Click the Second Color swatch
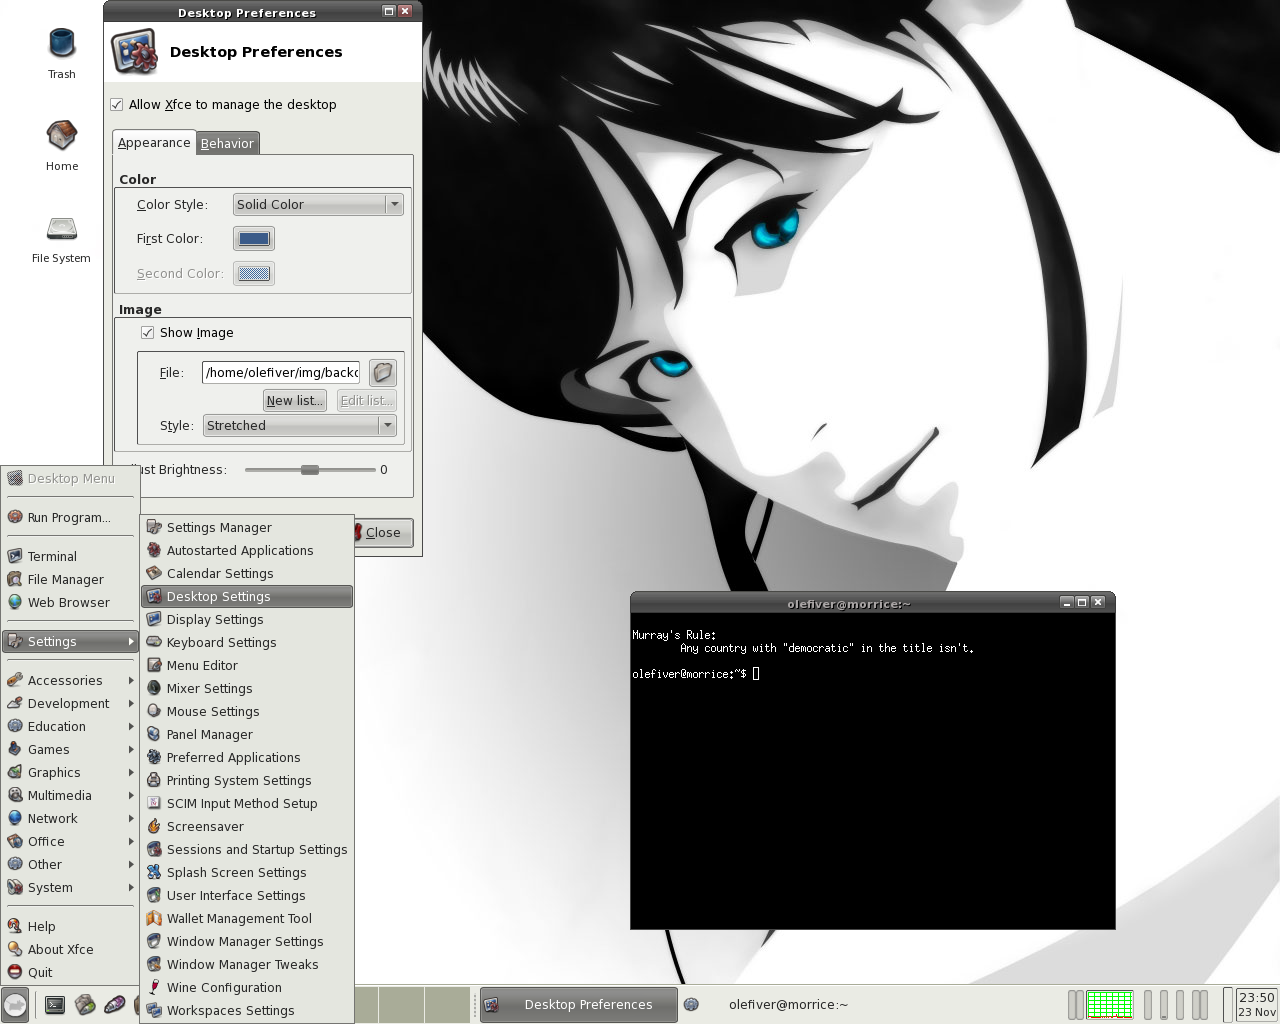Screen dimensions: 1280x1024 point(254,274)
